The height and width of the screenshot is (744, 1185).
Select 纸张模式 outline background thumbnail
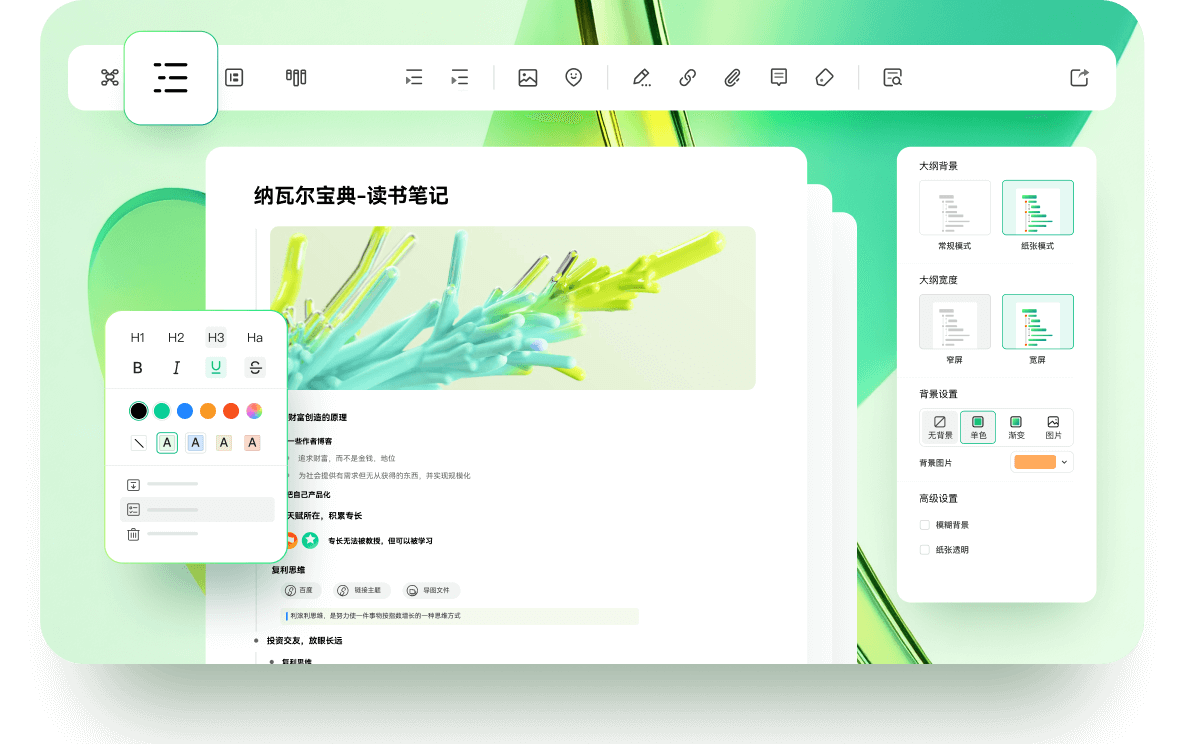(1038, 208)
